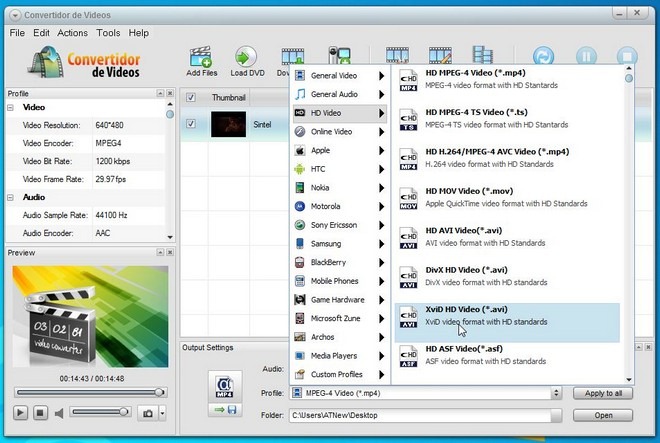Click the preview seek slider handle
The height and width of the screenshot is (443, 660).
tap(159, 392)
